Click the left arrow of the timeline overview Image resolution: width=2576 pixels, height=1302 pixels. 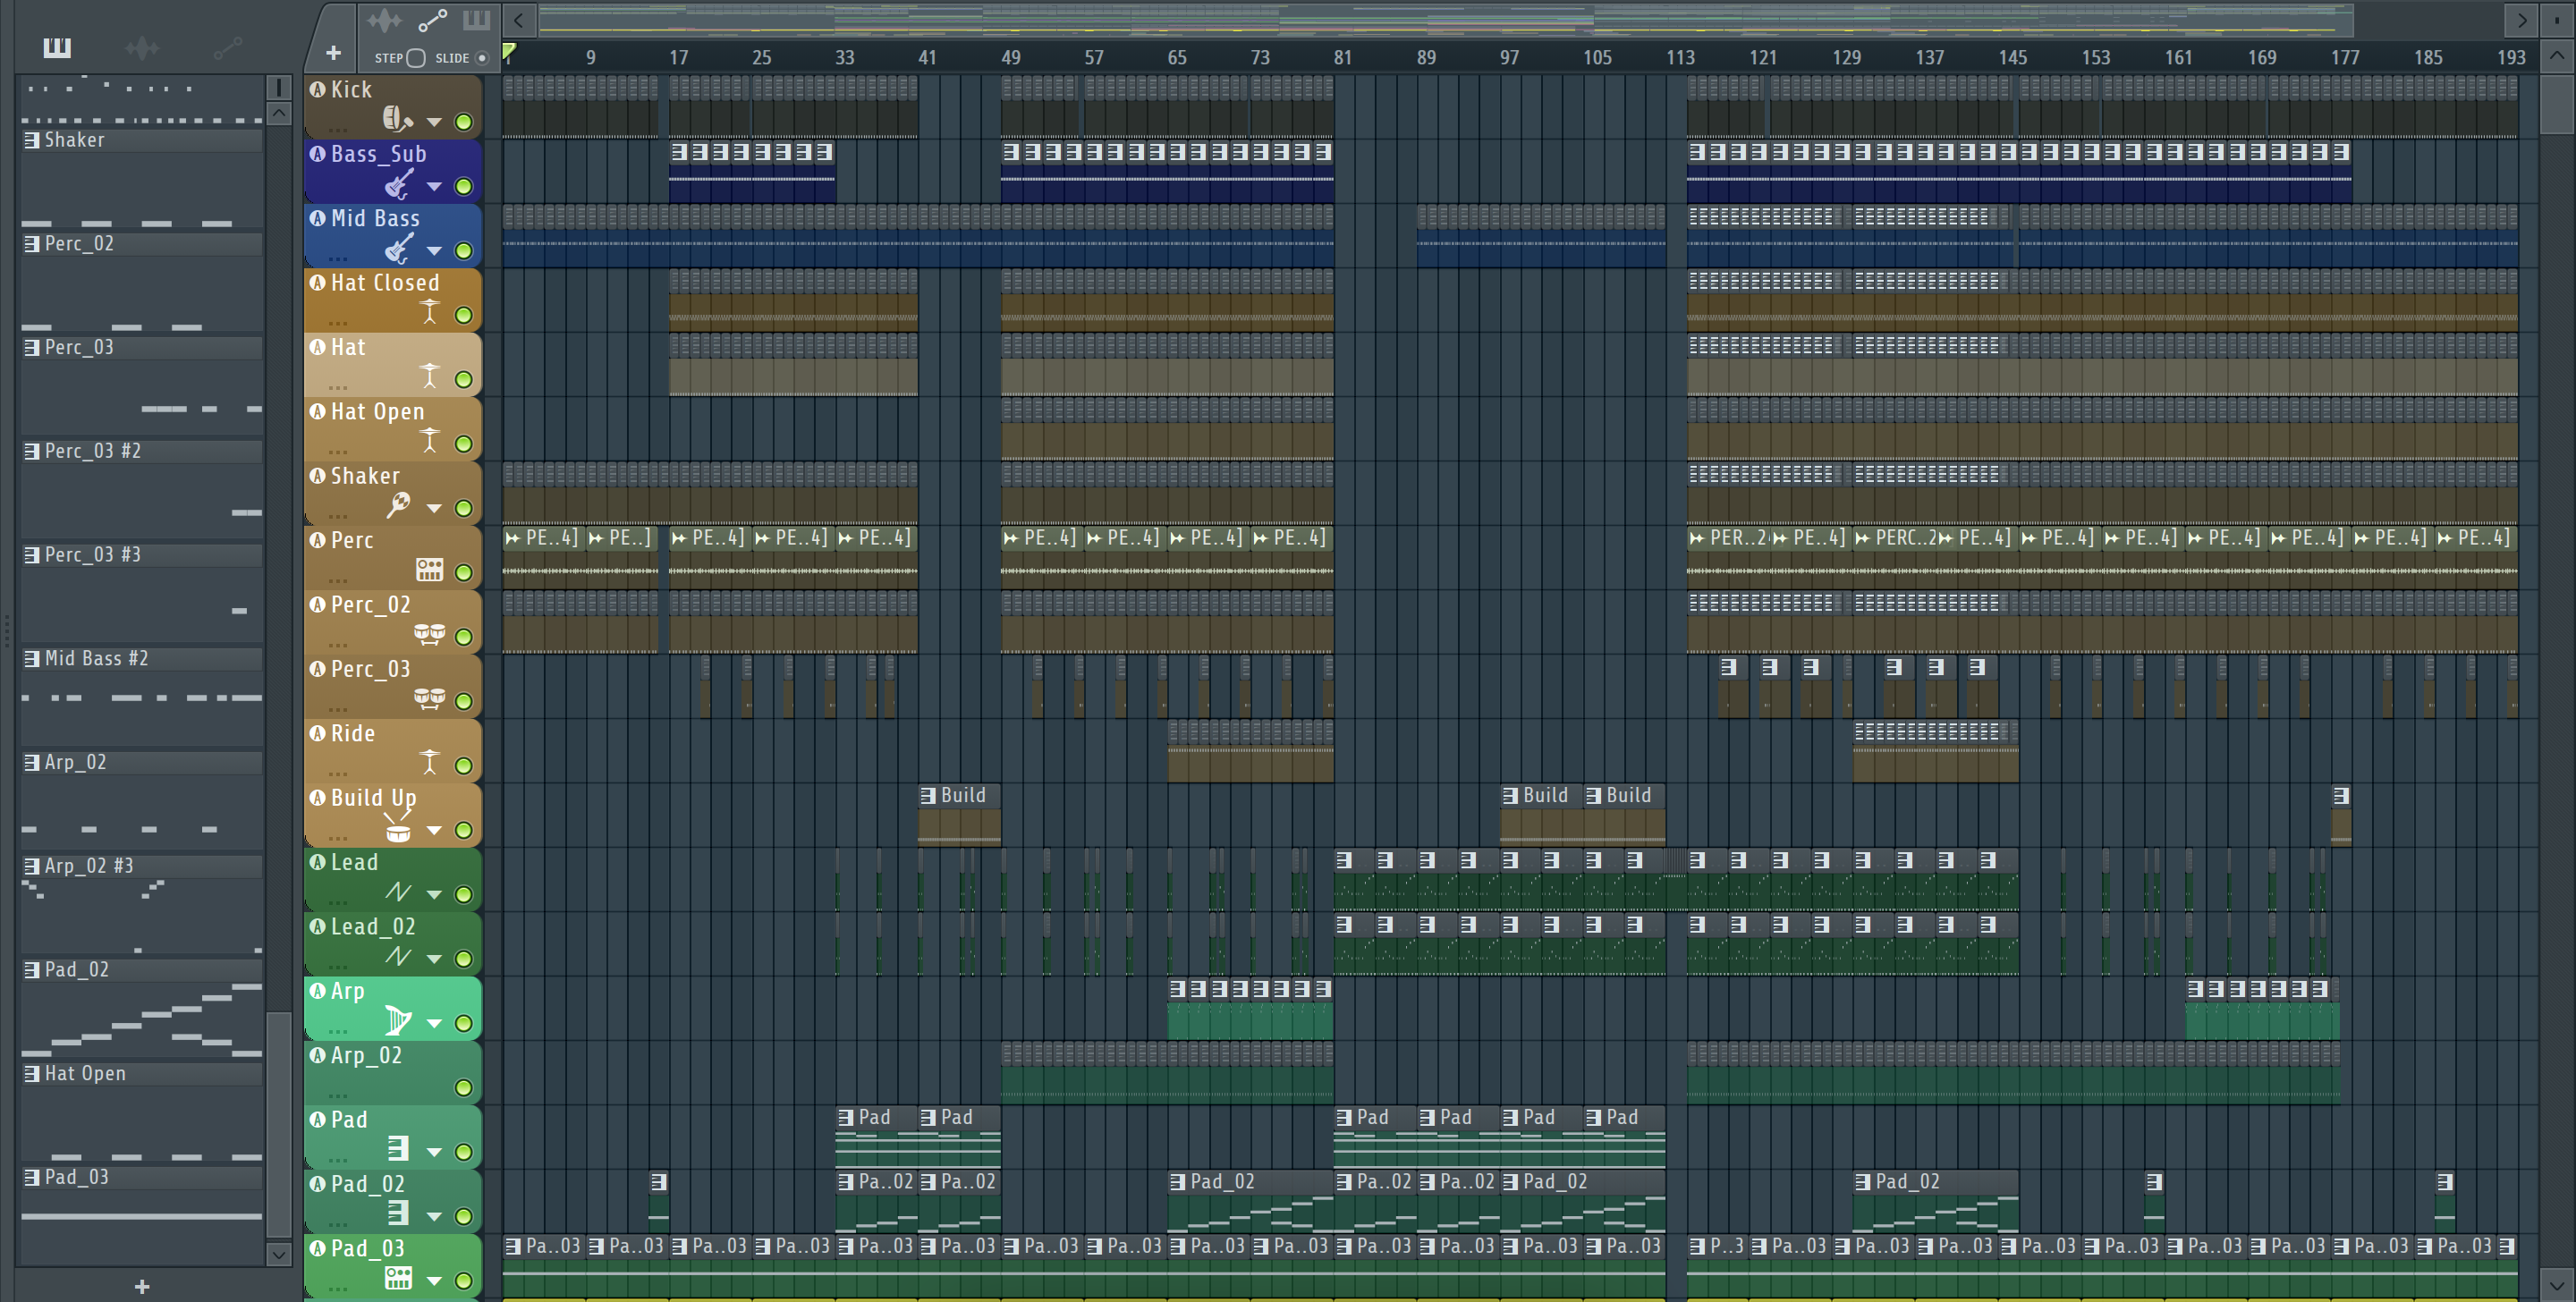point(518,20)
